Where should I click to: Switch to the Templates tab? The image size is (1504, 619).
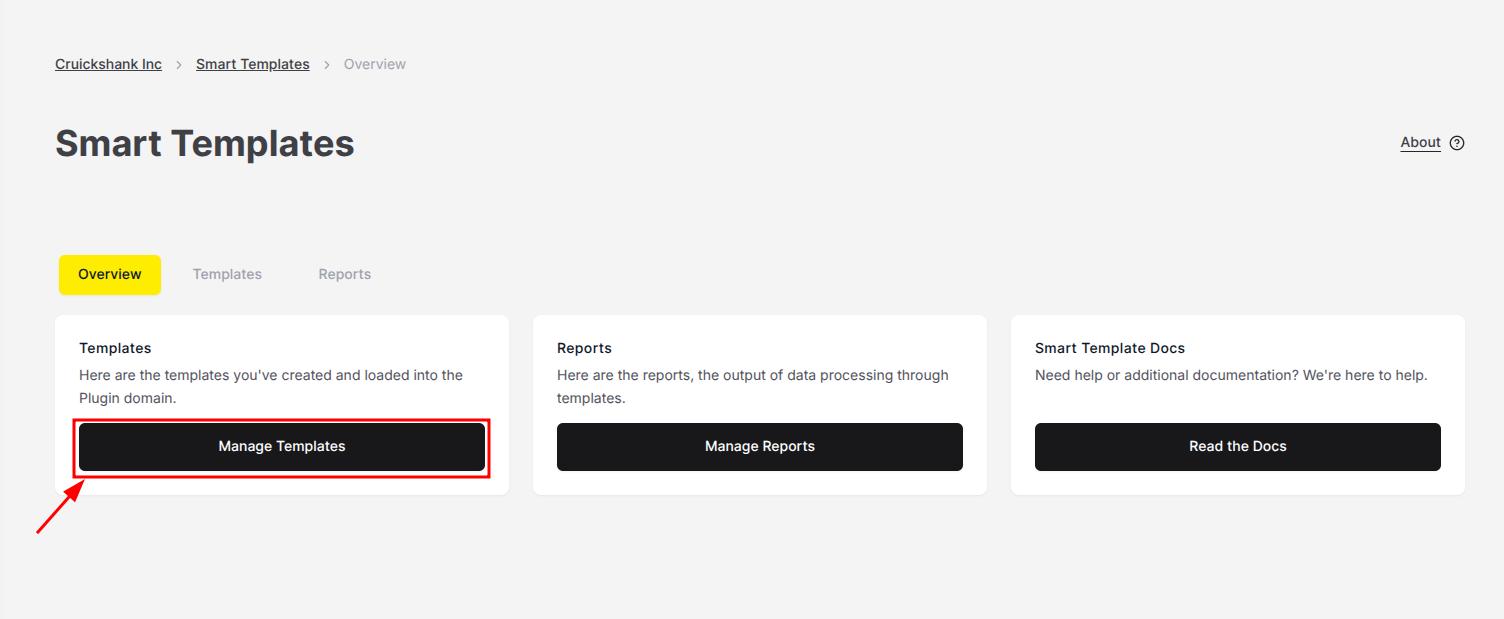coord(227,274)
